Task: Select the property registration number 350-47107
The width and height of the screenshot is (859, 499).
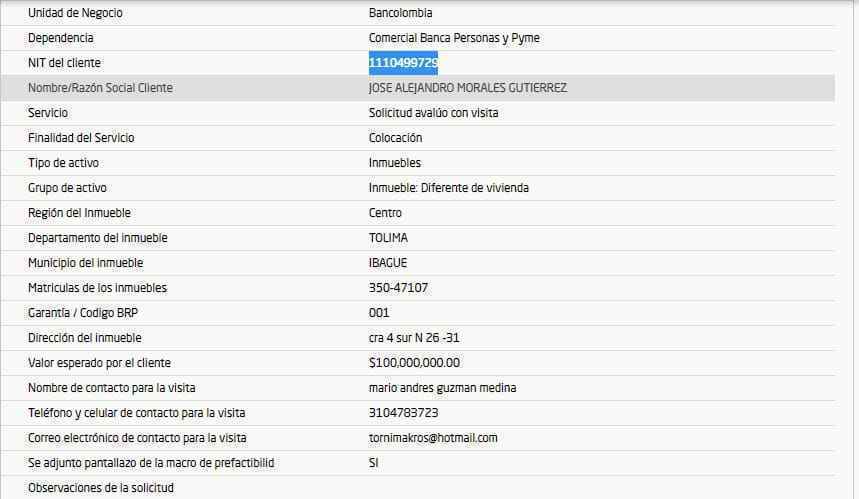Action: [x=398, y=288]
